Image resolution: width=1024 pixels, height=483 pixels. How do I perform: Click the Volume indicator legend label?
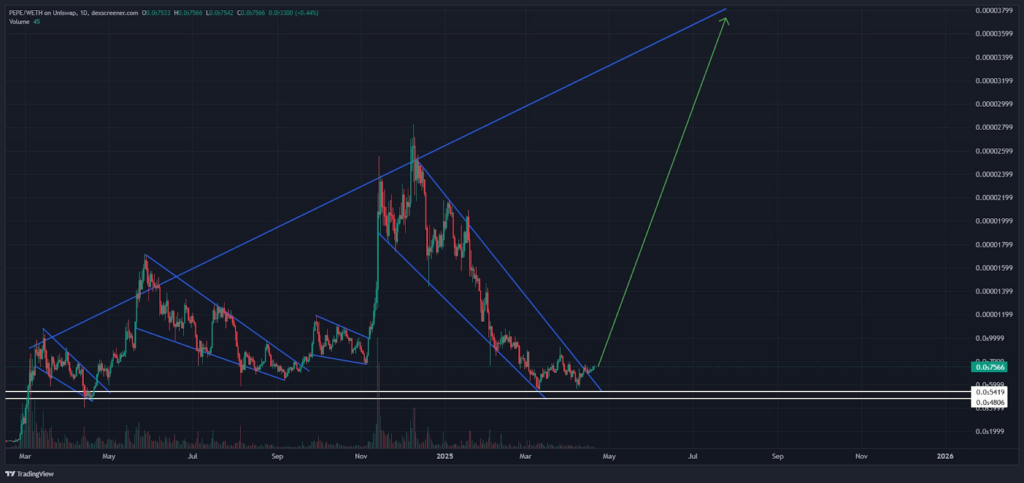(x=18, y=20)
